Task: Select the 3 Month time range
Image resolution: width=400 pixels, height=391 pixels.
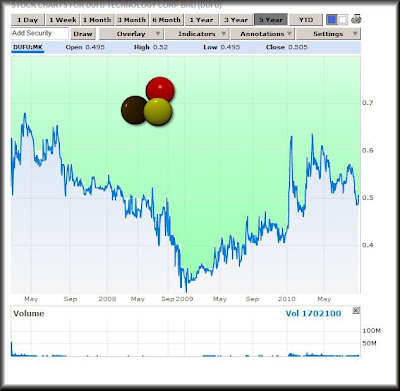Action: (x=132, y=20)
